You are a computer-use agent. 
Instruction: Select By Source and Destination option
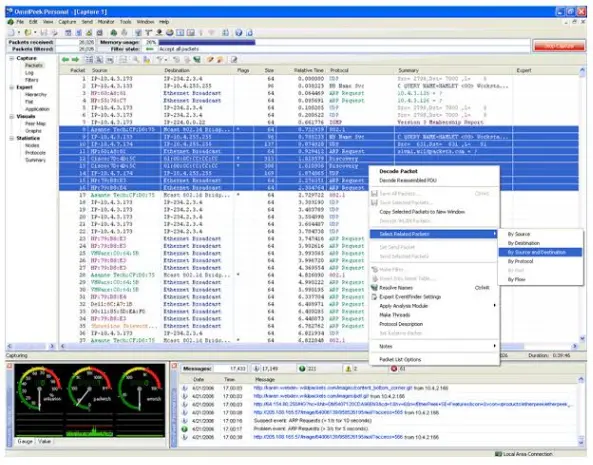pyautogui.click(x=540, y=252)
